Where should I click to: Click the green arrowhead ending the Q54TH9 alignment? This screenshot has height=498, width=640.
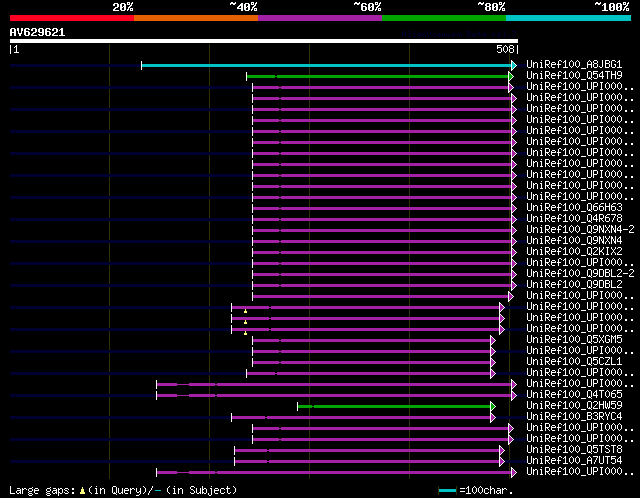click(x=511, y=76)
